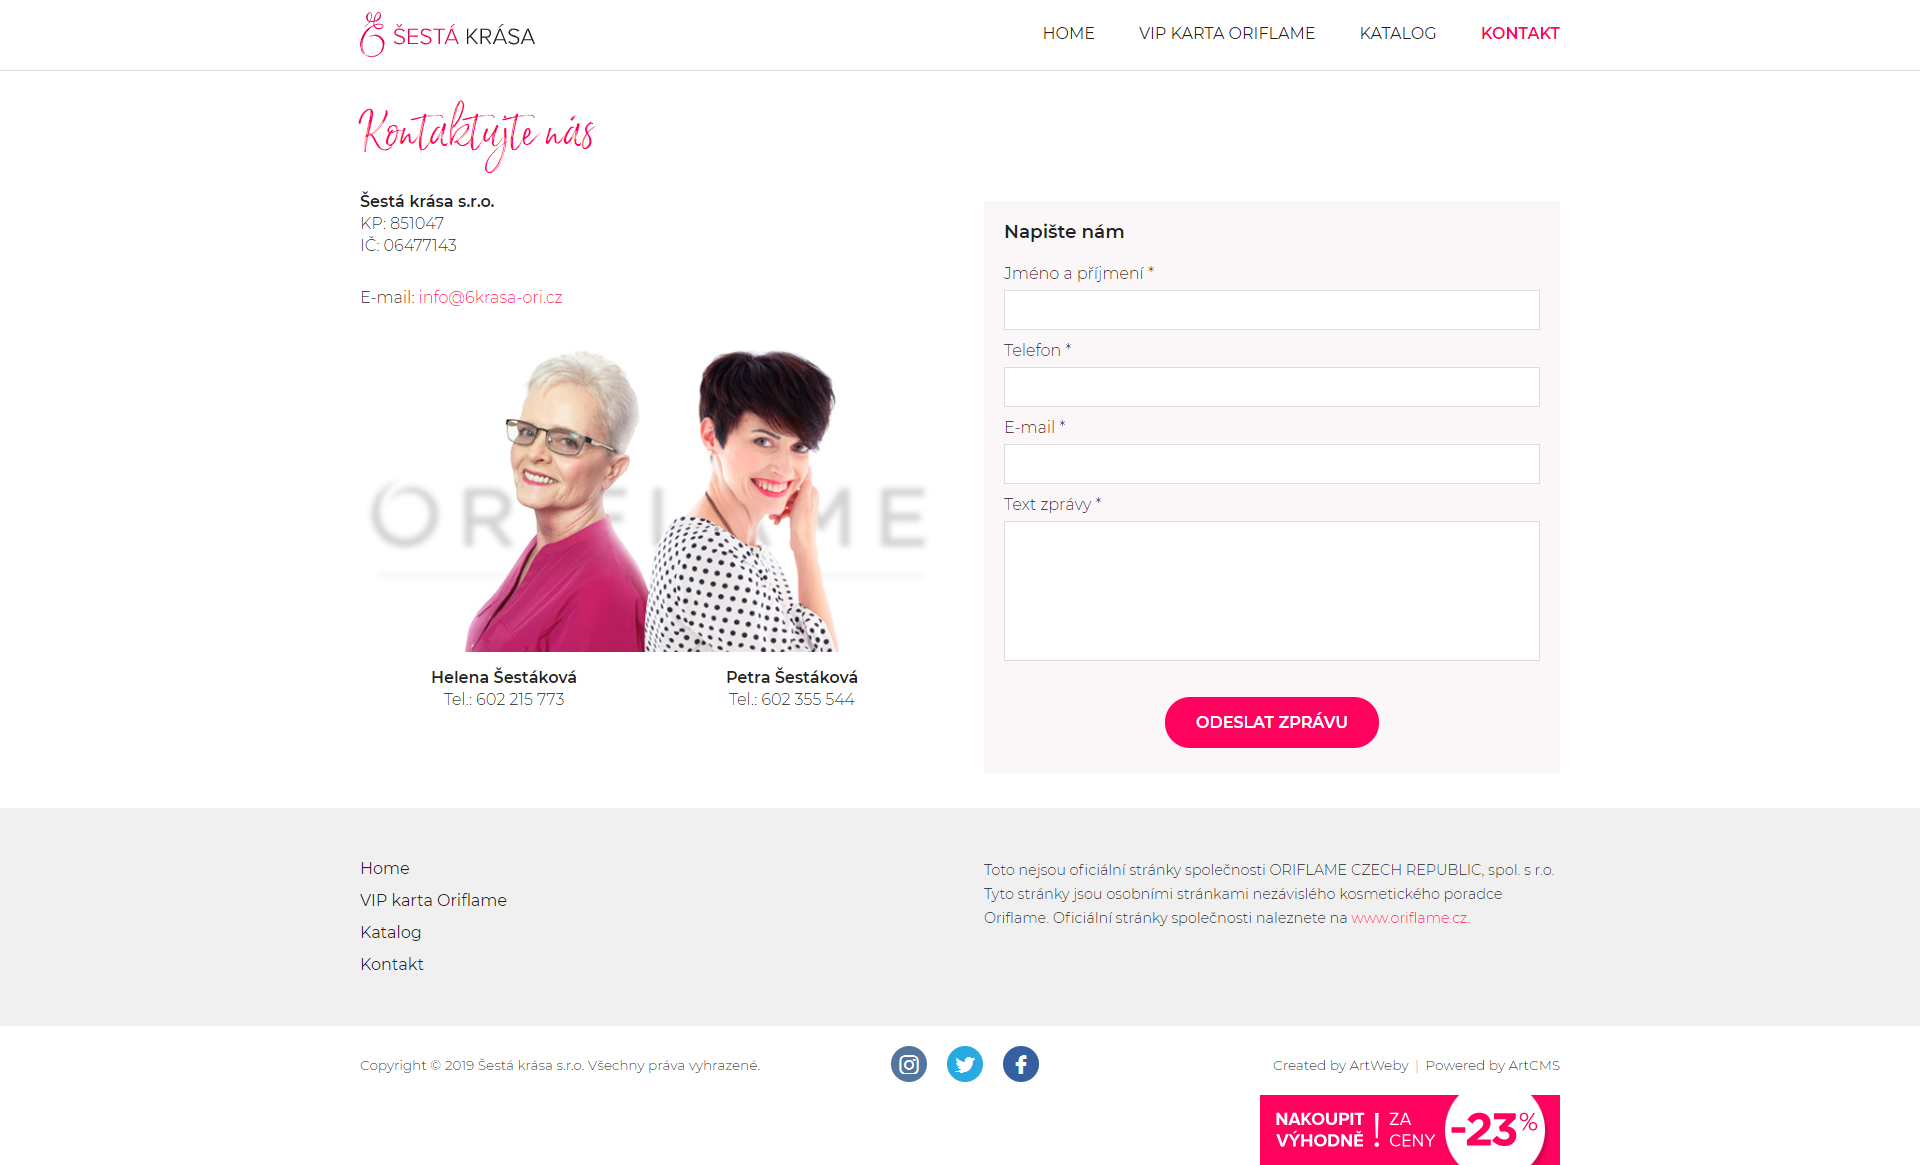Image resolution: width=1920 pixels, height=1165 pixels.
Task: Open www.oriflame.cz link in footer
Action: (x=1410, y=918)
